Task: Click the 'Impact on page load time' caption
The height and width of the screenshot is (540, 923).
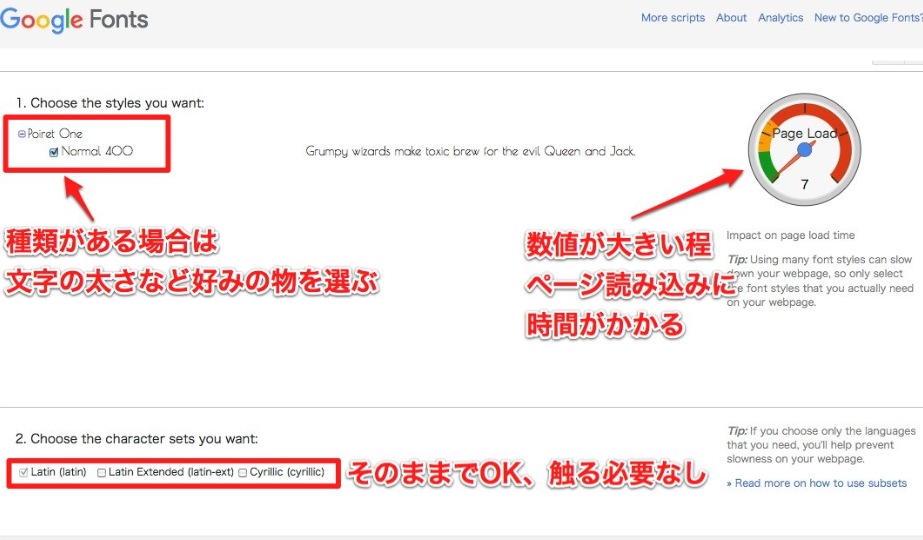Action: click(791, 235)
